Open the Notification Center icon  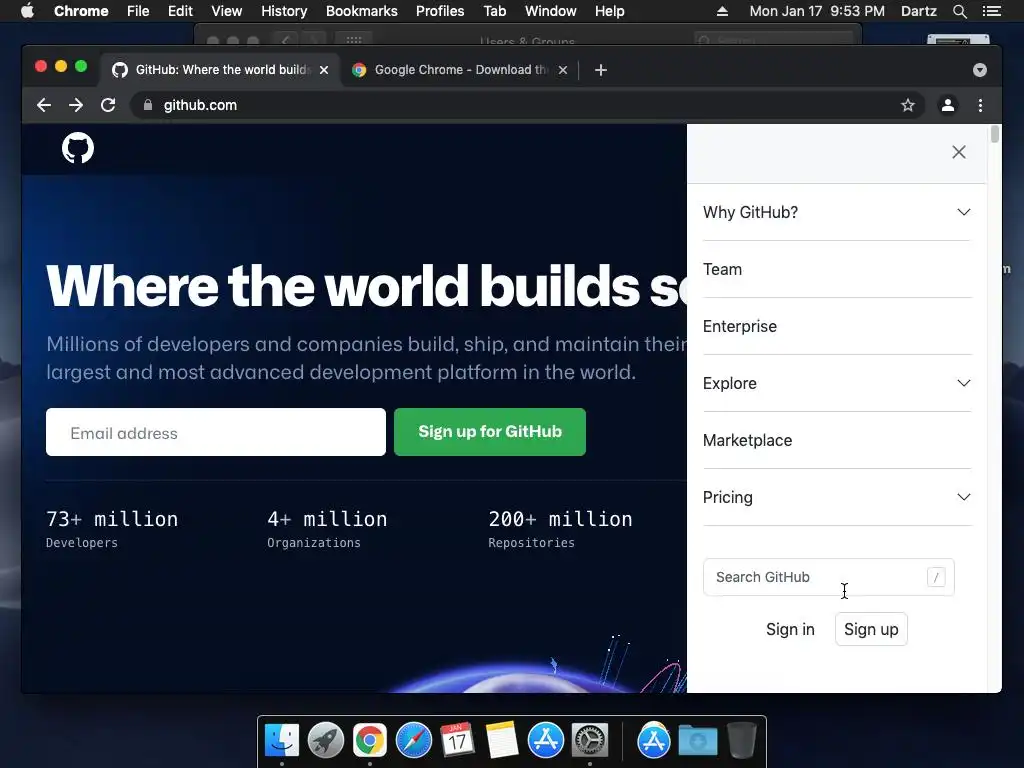coord(991,11)
